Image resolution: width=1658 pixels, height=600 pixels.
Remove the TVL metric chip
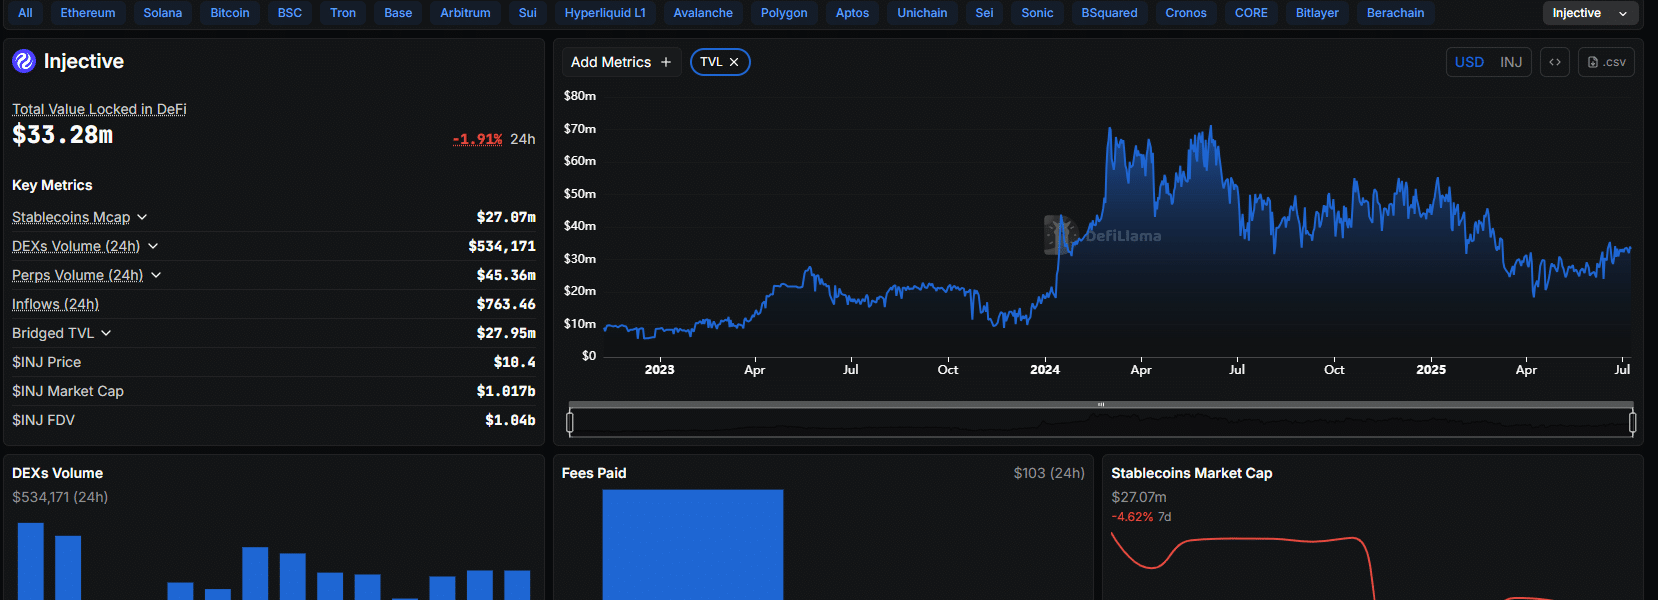(x=734, y=62)
